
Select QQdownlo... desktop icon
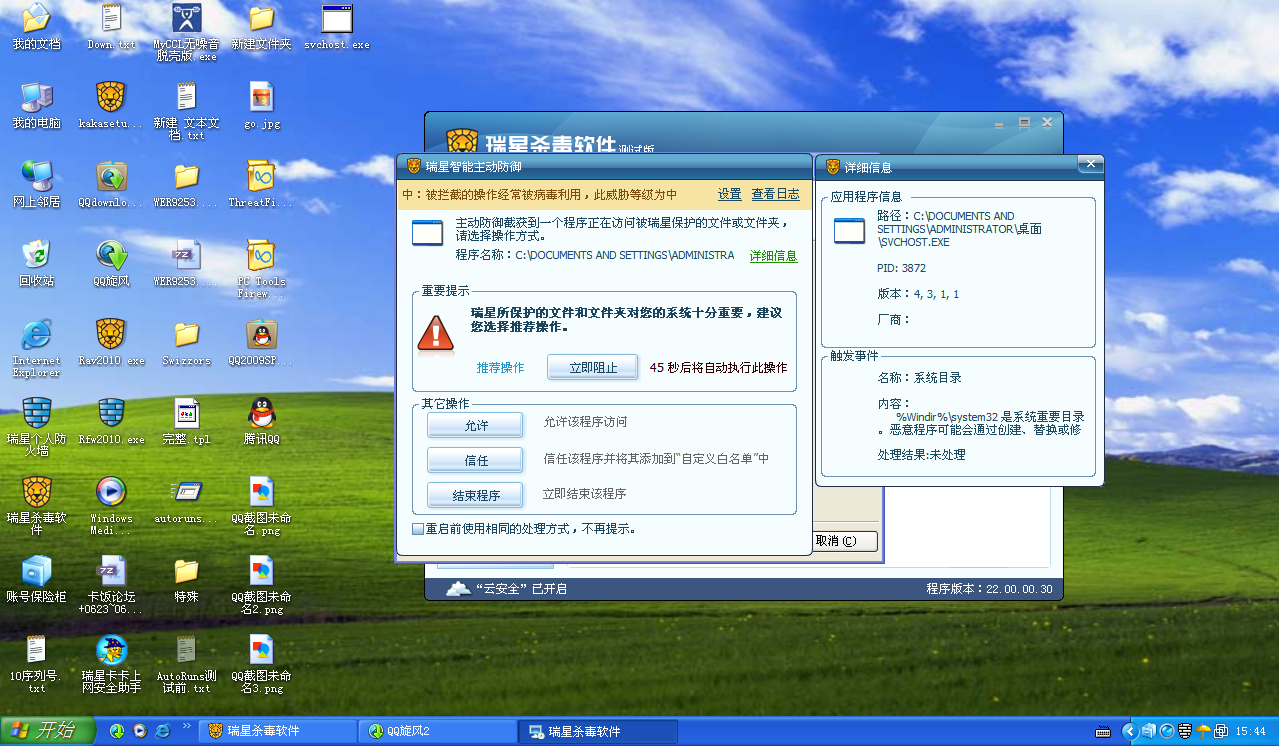click(x=111, y=183)
